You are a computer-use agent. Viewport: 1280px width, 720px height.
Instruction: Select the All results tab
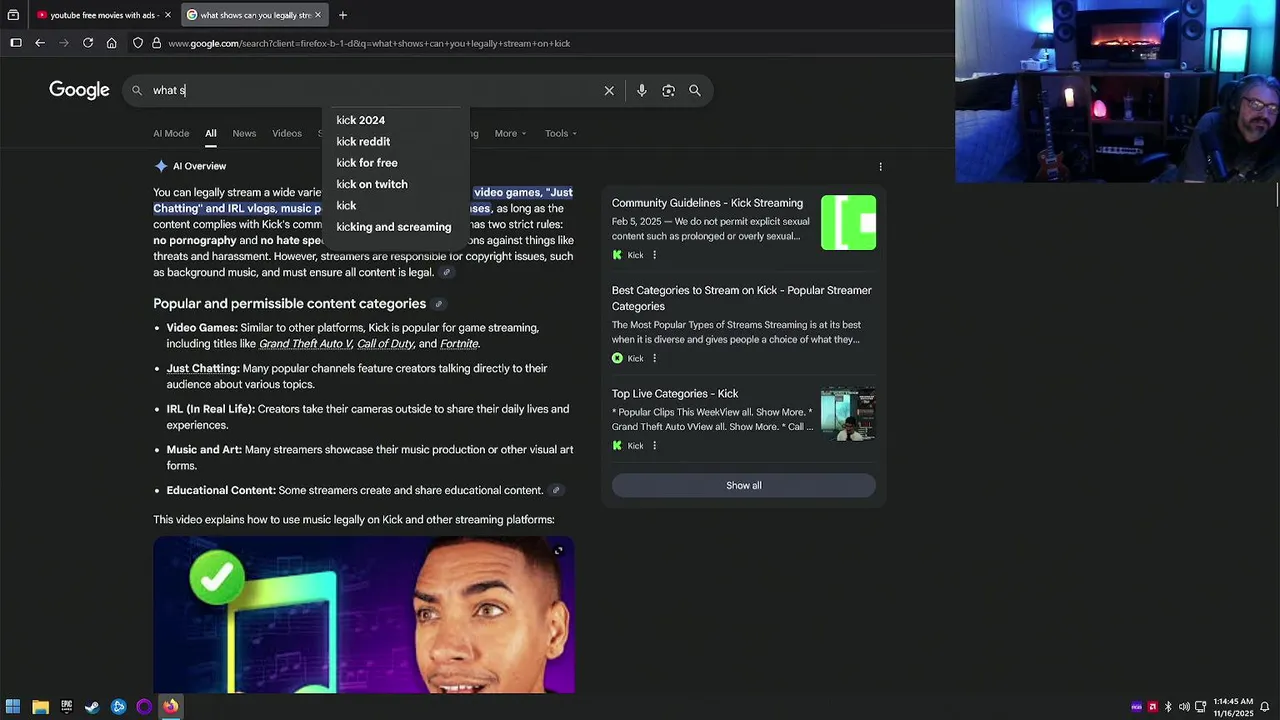click(211, 133)
